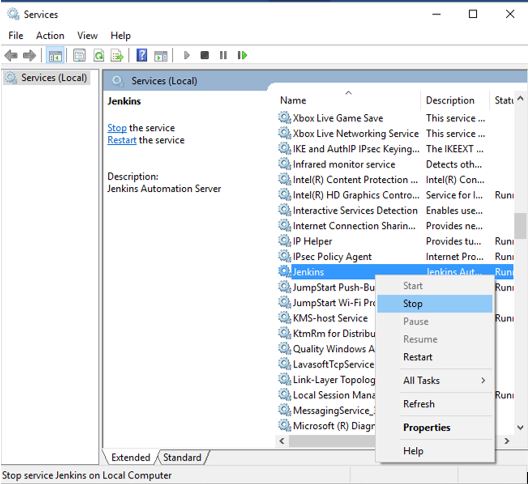Select JumpStart Wi-Fi service row

[x=327, y=303]
